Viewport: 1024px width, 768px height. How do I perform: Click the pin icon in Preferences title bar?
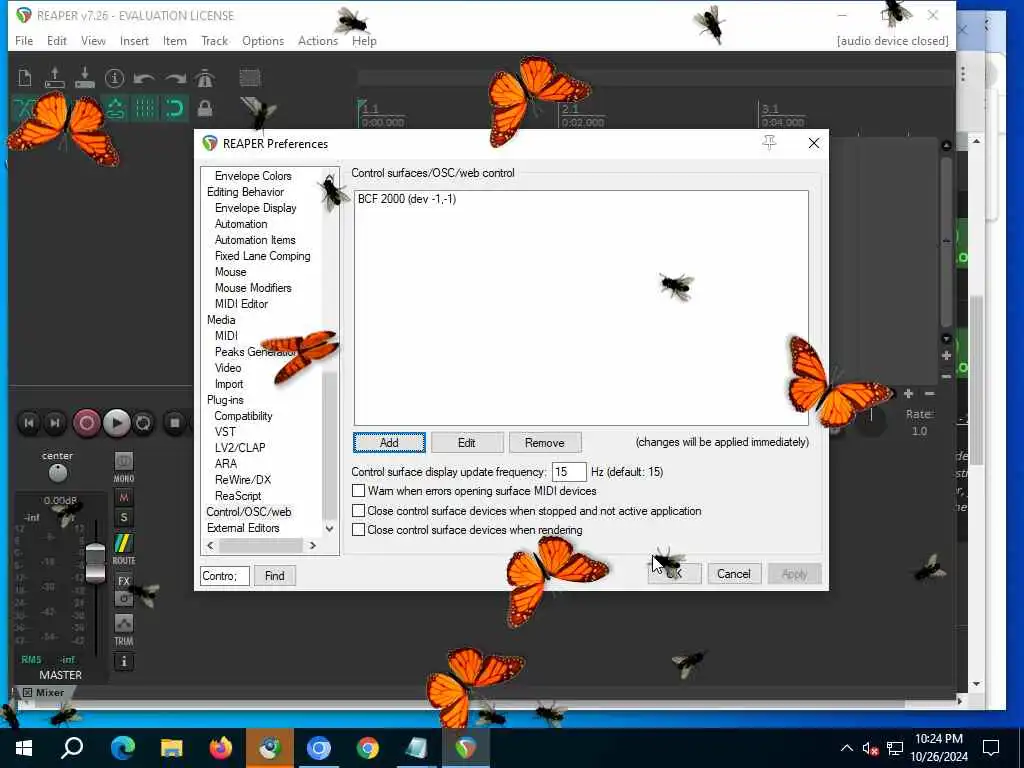769,143
